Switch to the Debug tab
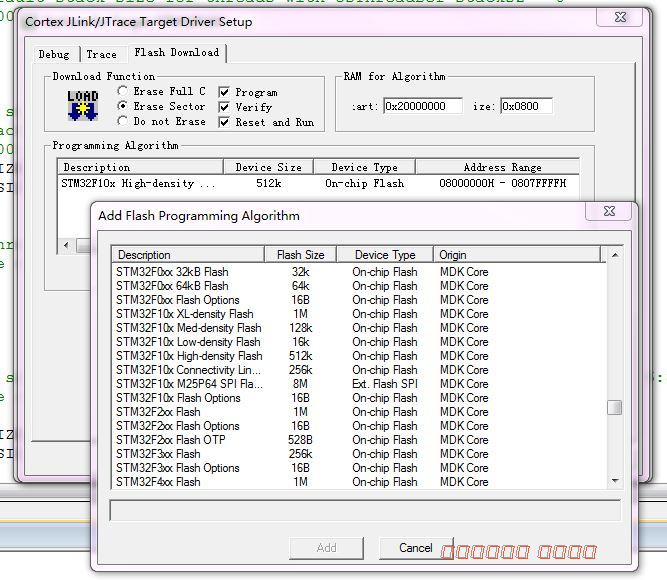This screenshot has height=580, width=667. (54, 54)
